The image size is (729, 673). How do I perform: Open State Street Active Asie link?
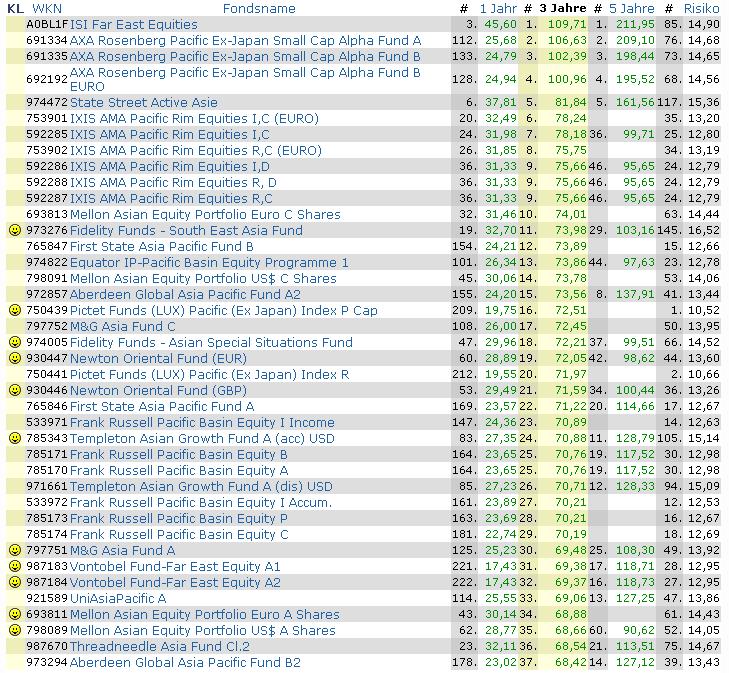click(144, 102)
